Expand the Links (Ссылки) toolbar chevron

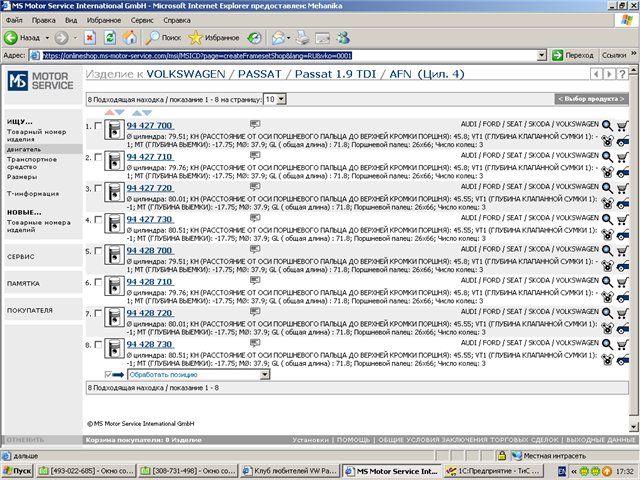(x=633, y=53)
